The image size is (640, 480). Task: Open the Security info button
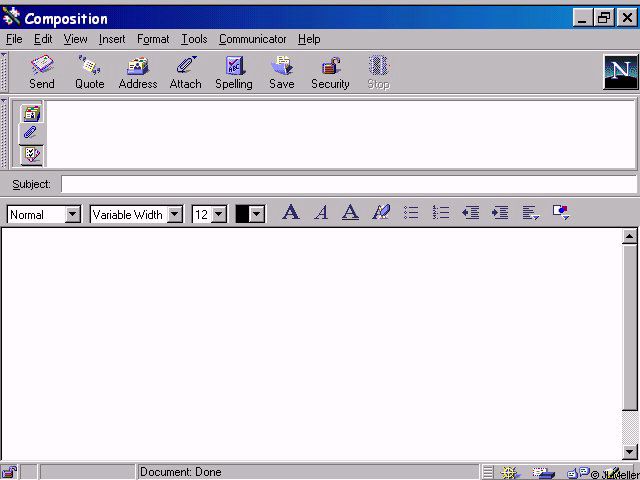(330, 72)
